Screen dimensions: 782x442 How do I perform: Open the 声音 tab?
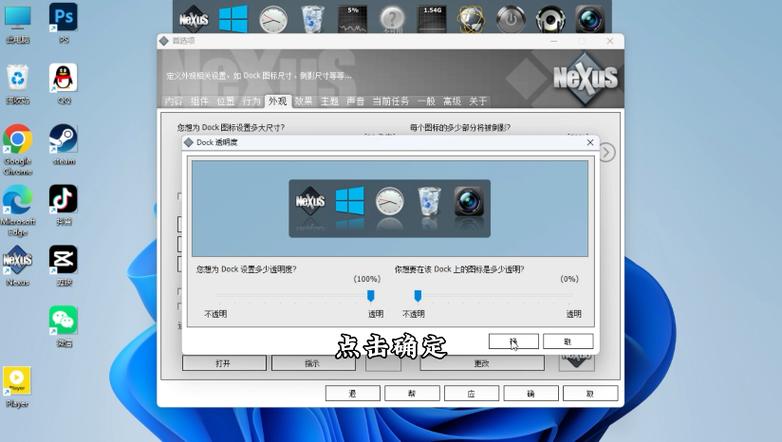click(355, 101)
